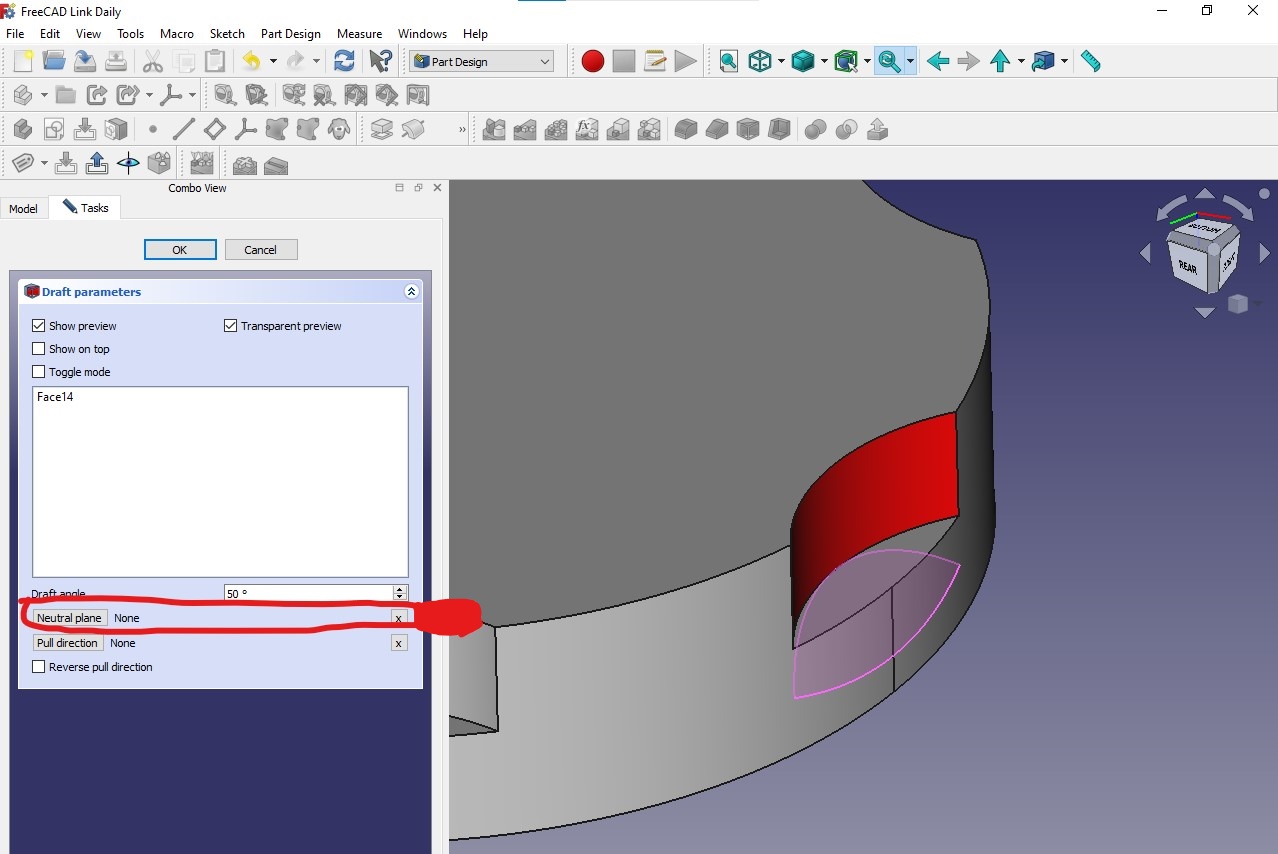Screen dimensions: 1278x854
Task: Open the Undo history dropdown arrow
Action: [273, 61]
